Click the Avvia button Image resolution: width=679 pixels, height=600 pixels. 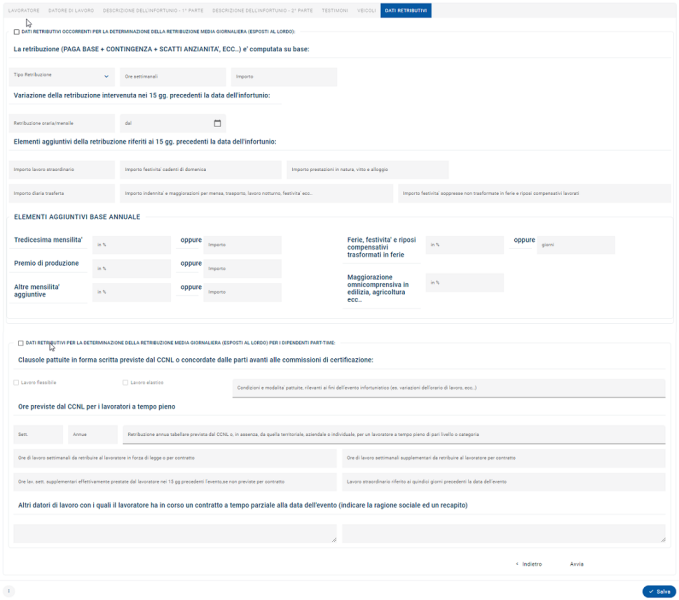click(x=576, y=564)
